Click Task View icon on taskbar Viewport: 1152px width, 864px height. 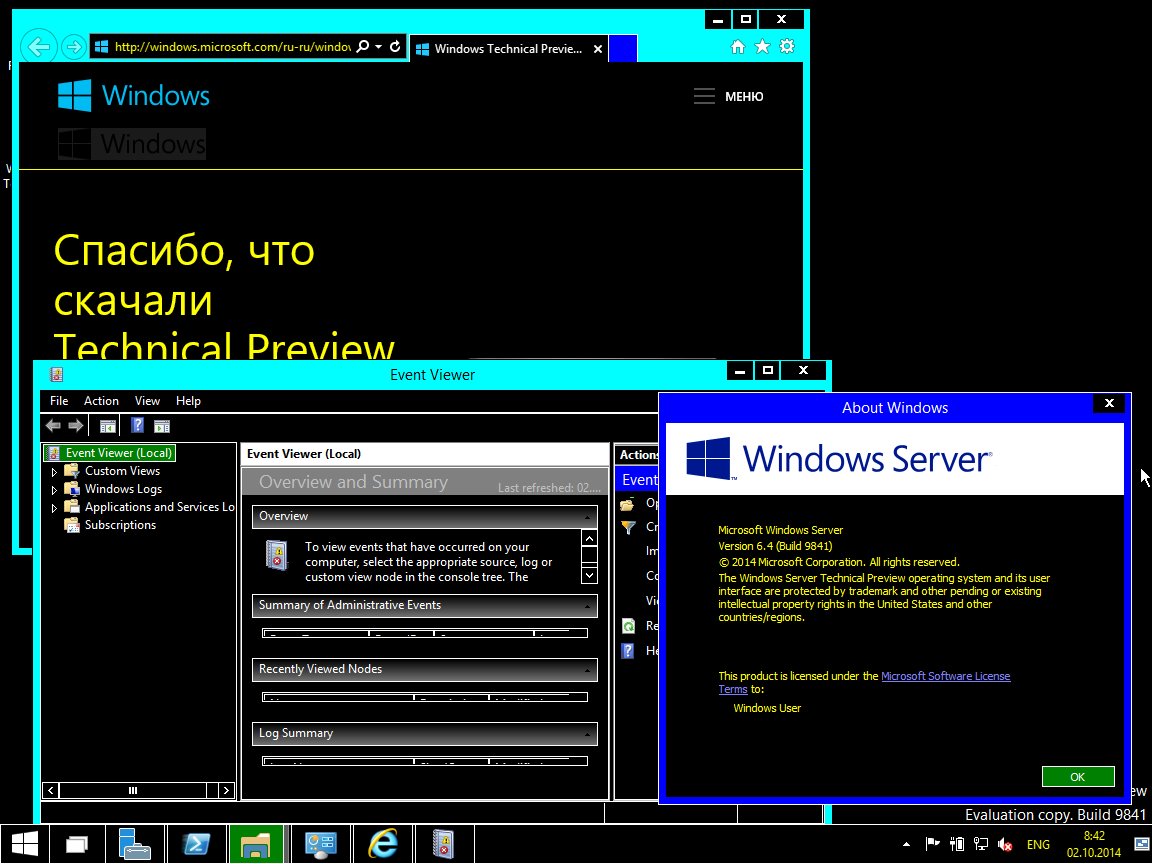click(76, 844)
